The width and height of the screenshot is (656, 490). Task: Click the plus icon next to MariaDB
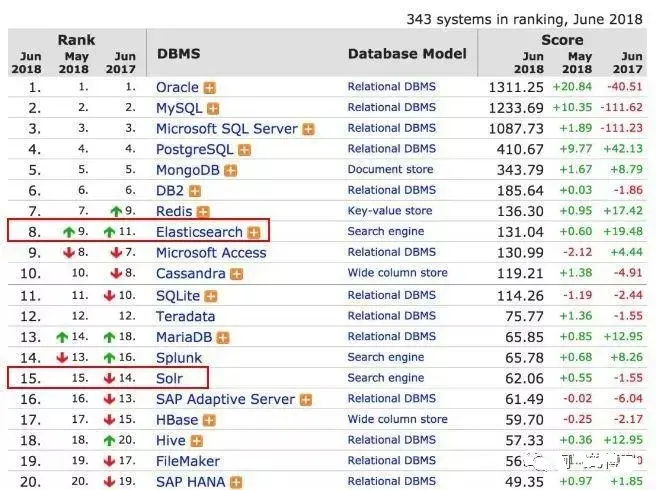pos(223,338)
